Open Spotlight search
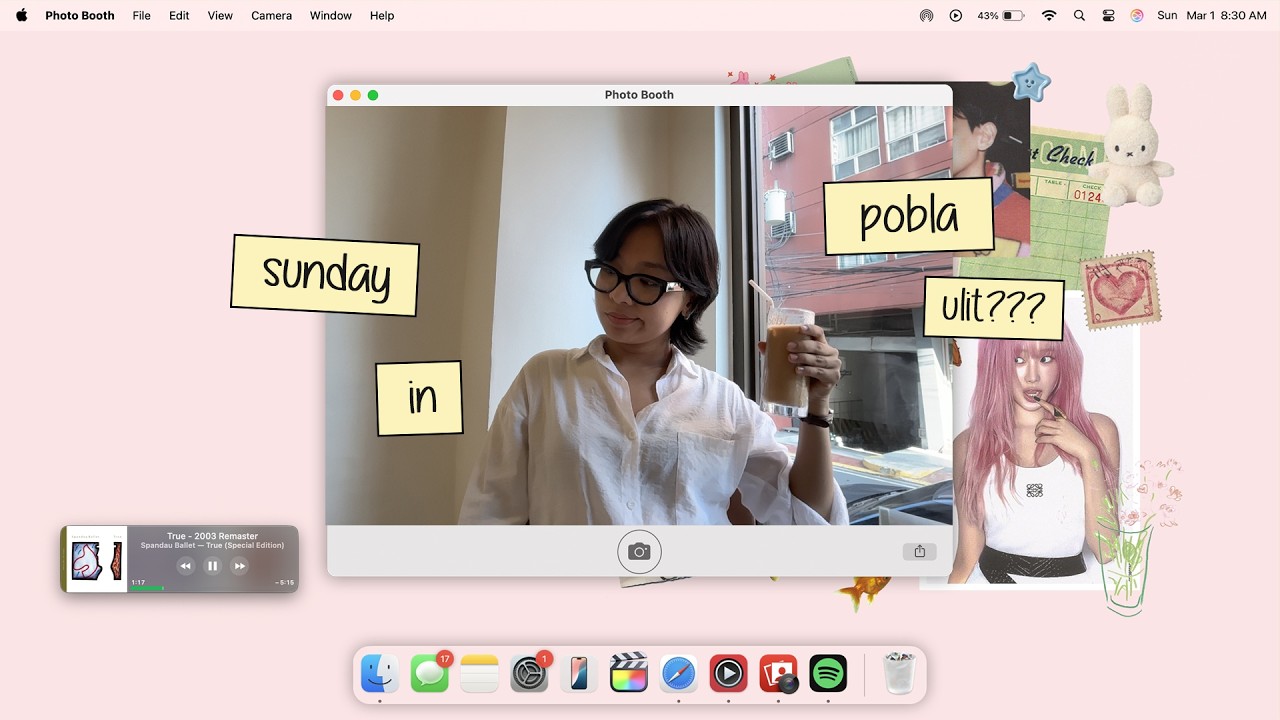 [x=1079, y=15]
